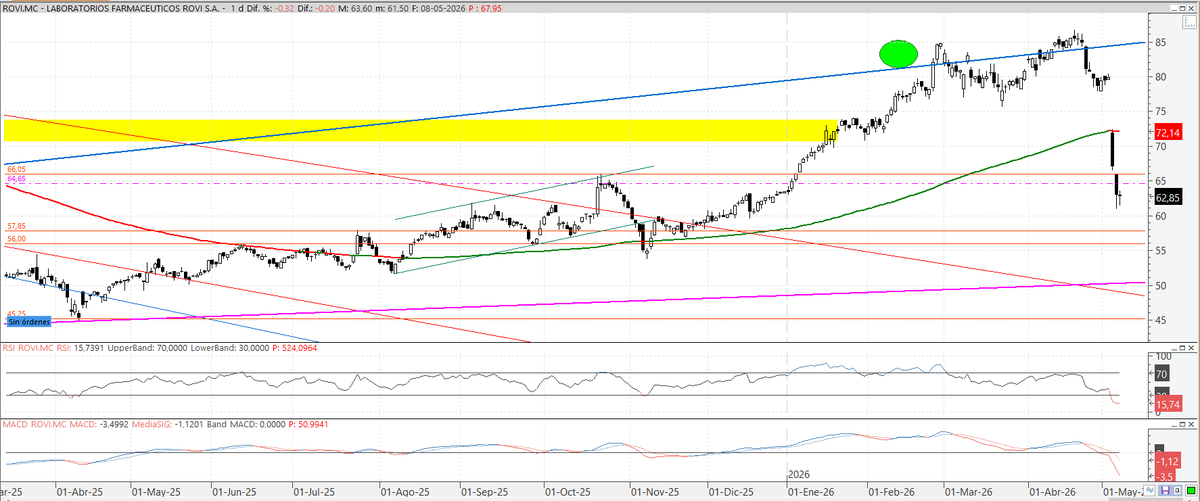Click the 66,05 horizontal level label
This screenshot has height=501, width=1200.
click(15, 171)
